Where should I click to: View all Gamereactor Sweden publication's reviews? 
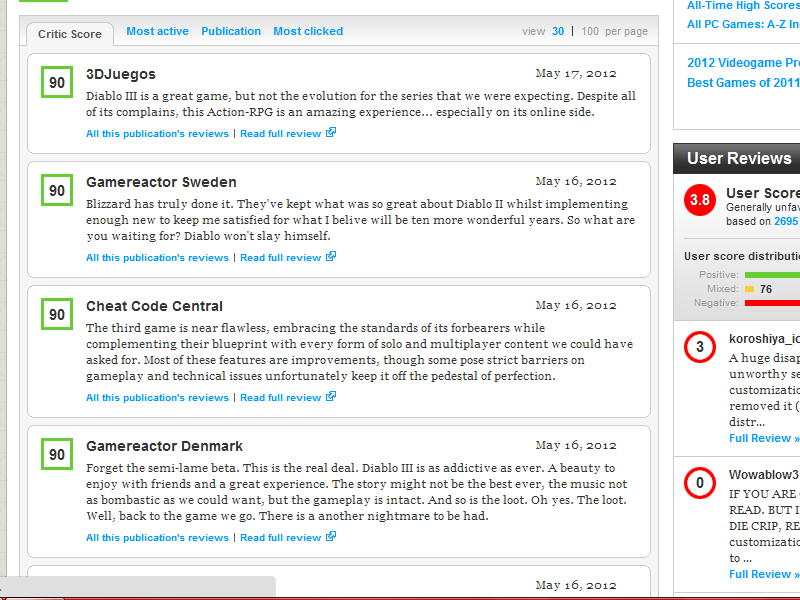(x=157, y=258)
